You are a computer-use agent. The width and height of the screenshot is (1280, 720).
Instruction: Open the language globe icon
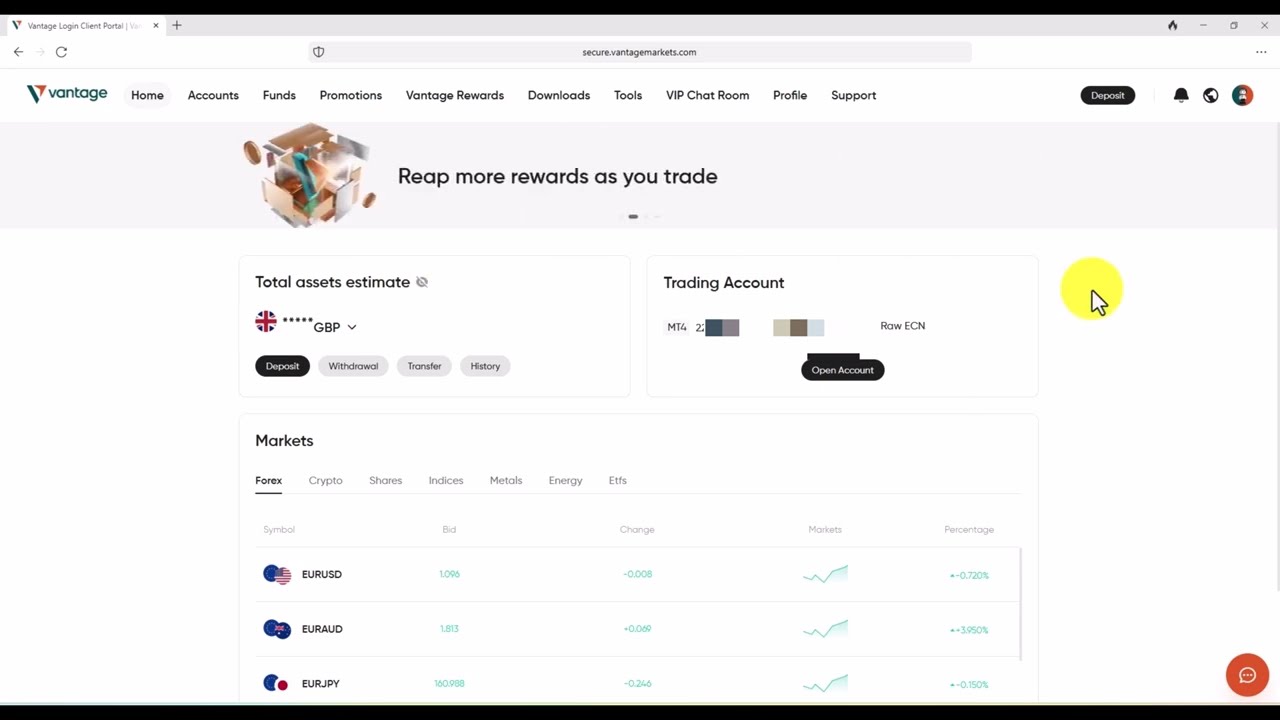click(1211, 95)
